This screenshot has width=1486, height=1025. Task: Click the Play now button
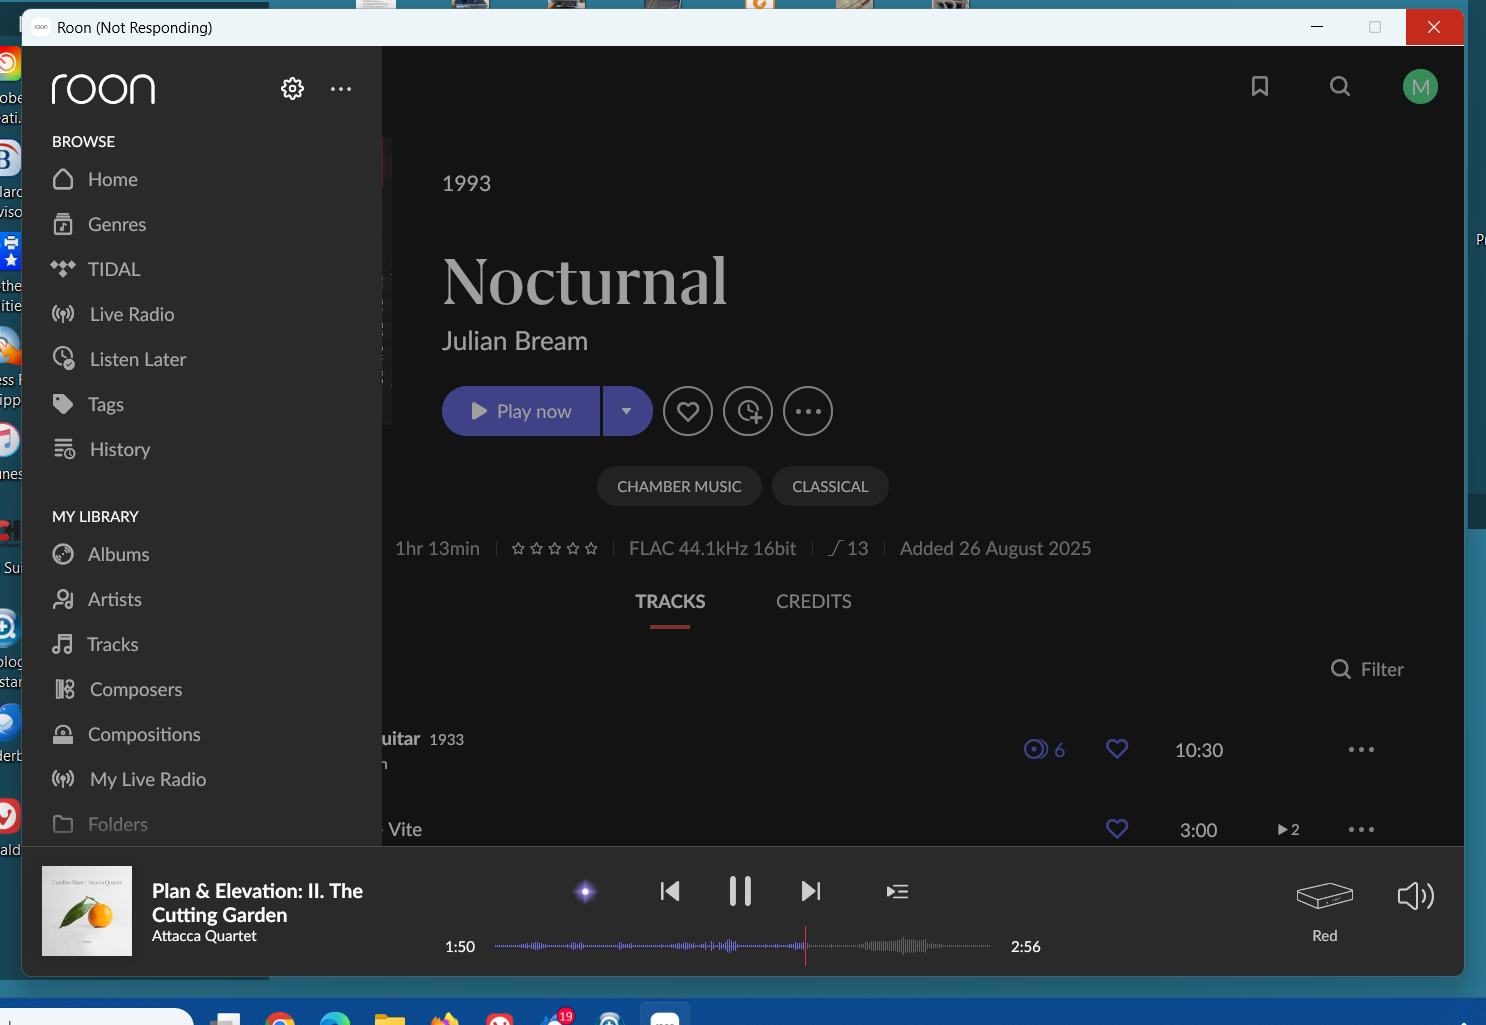(521, 411)
